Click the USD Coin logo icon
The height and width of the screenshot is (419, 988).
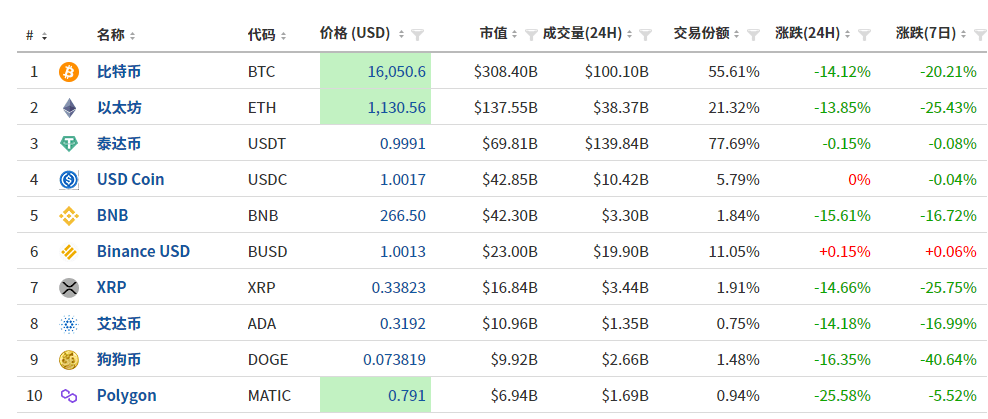pos(69,180)
